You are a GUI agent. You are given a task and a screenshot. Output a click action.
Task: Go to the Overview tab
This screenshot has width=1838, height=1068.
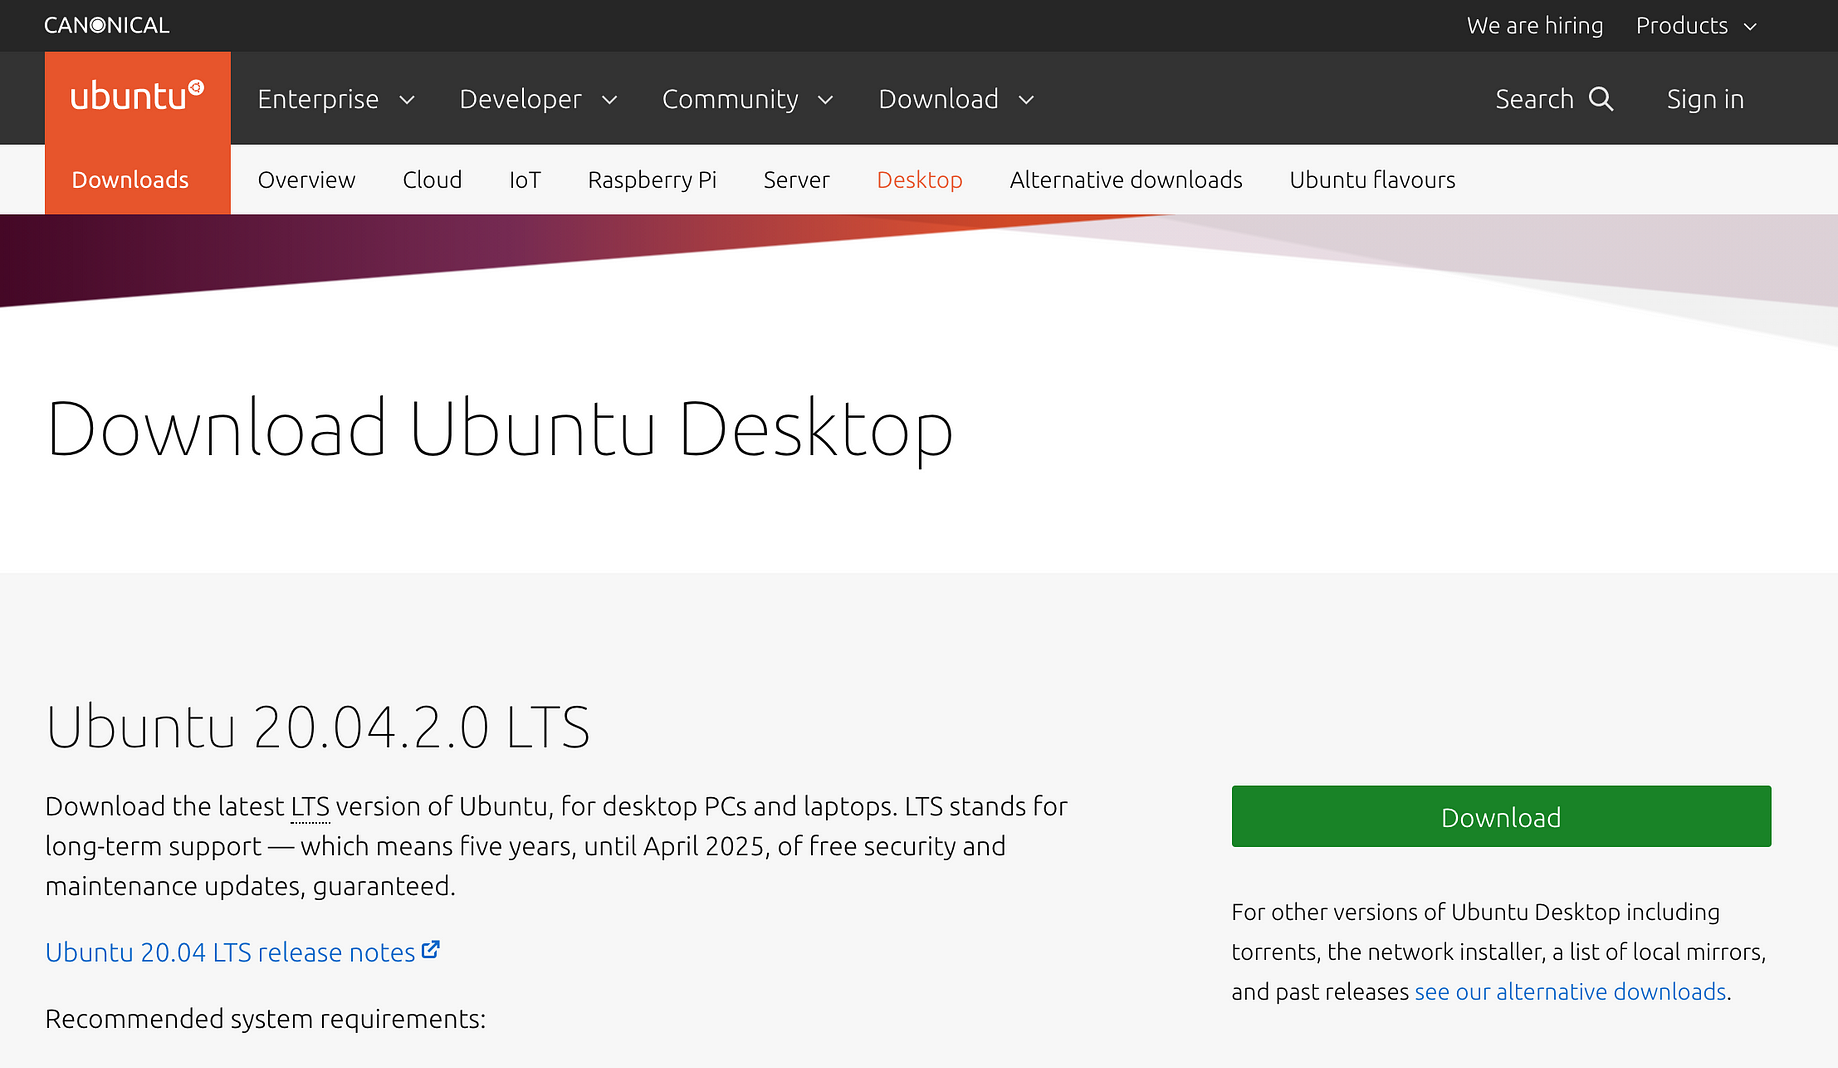click(306, 180)
